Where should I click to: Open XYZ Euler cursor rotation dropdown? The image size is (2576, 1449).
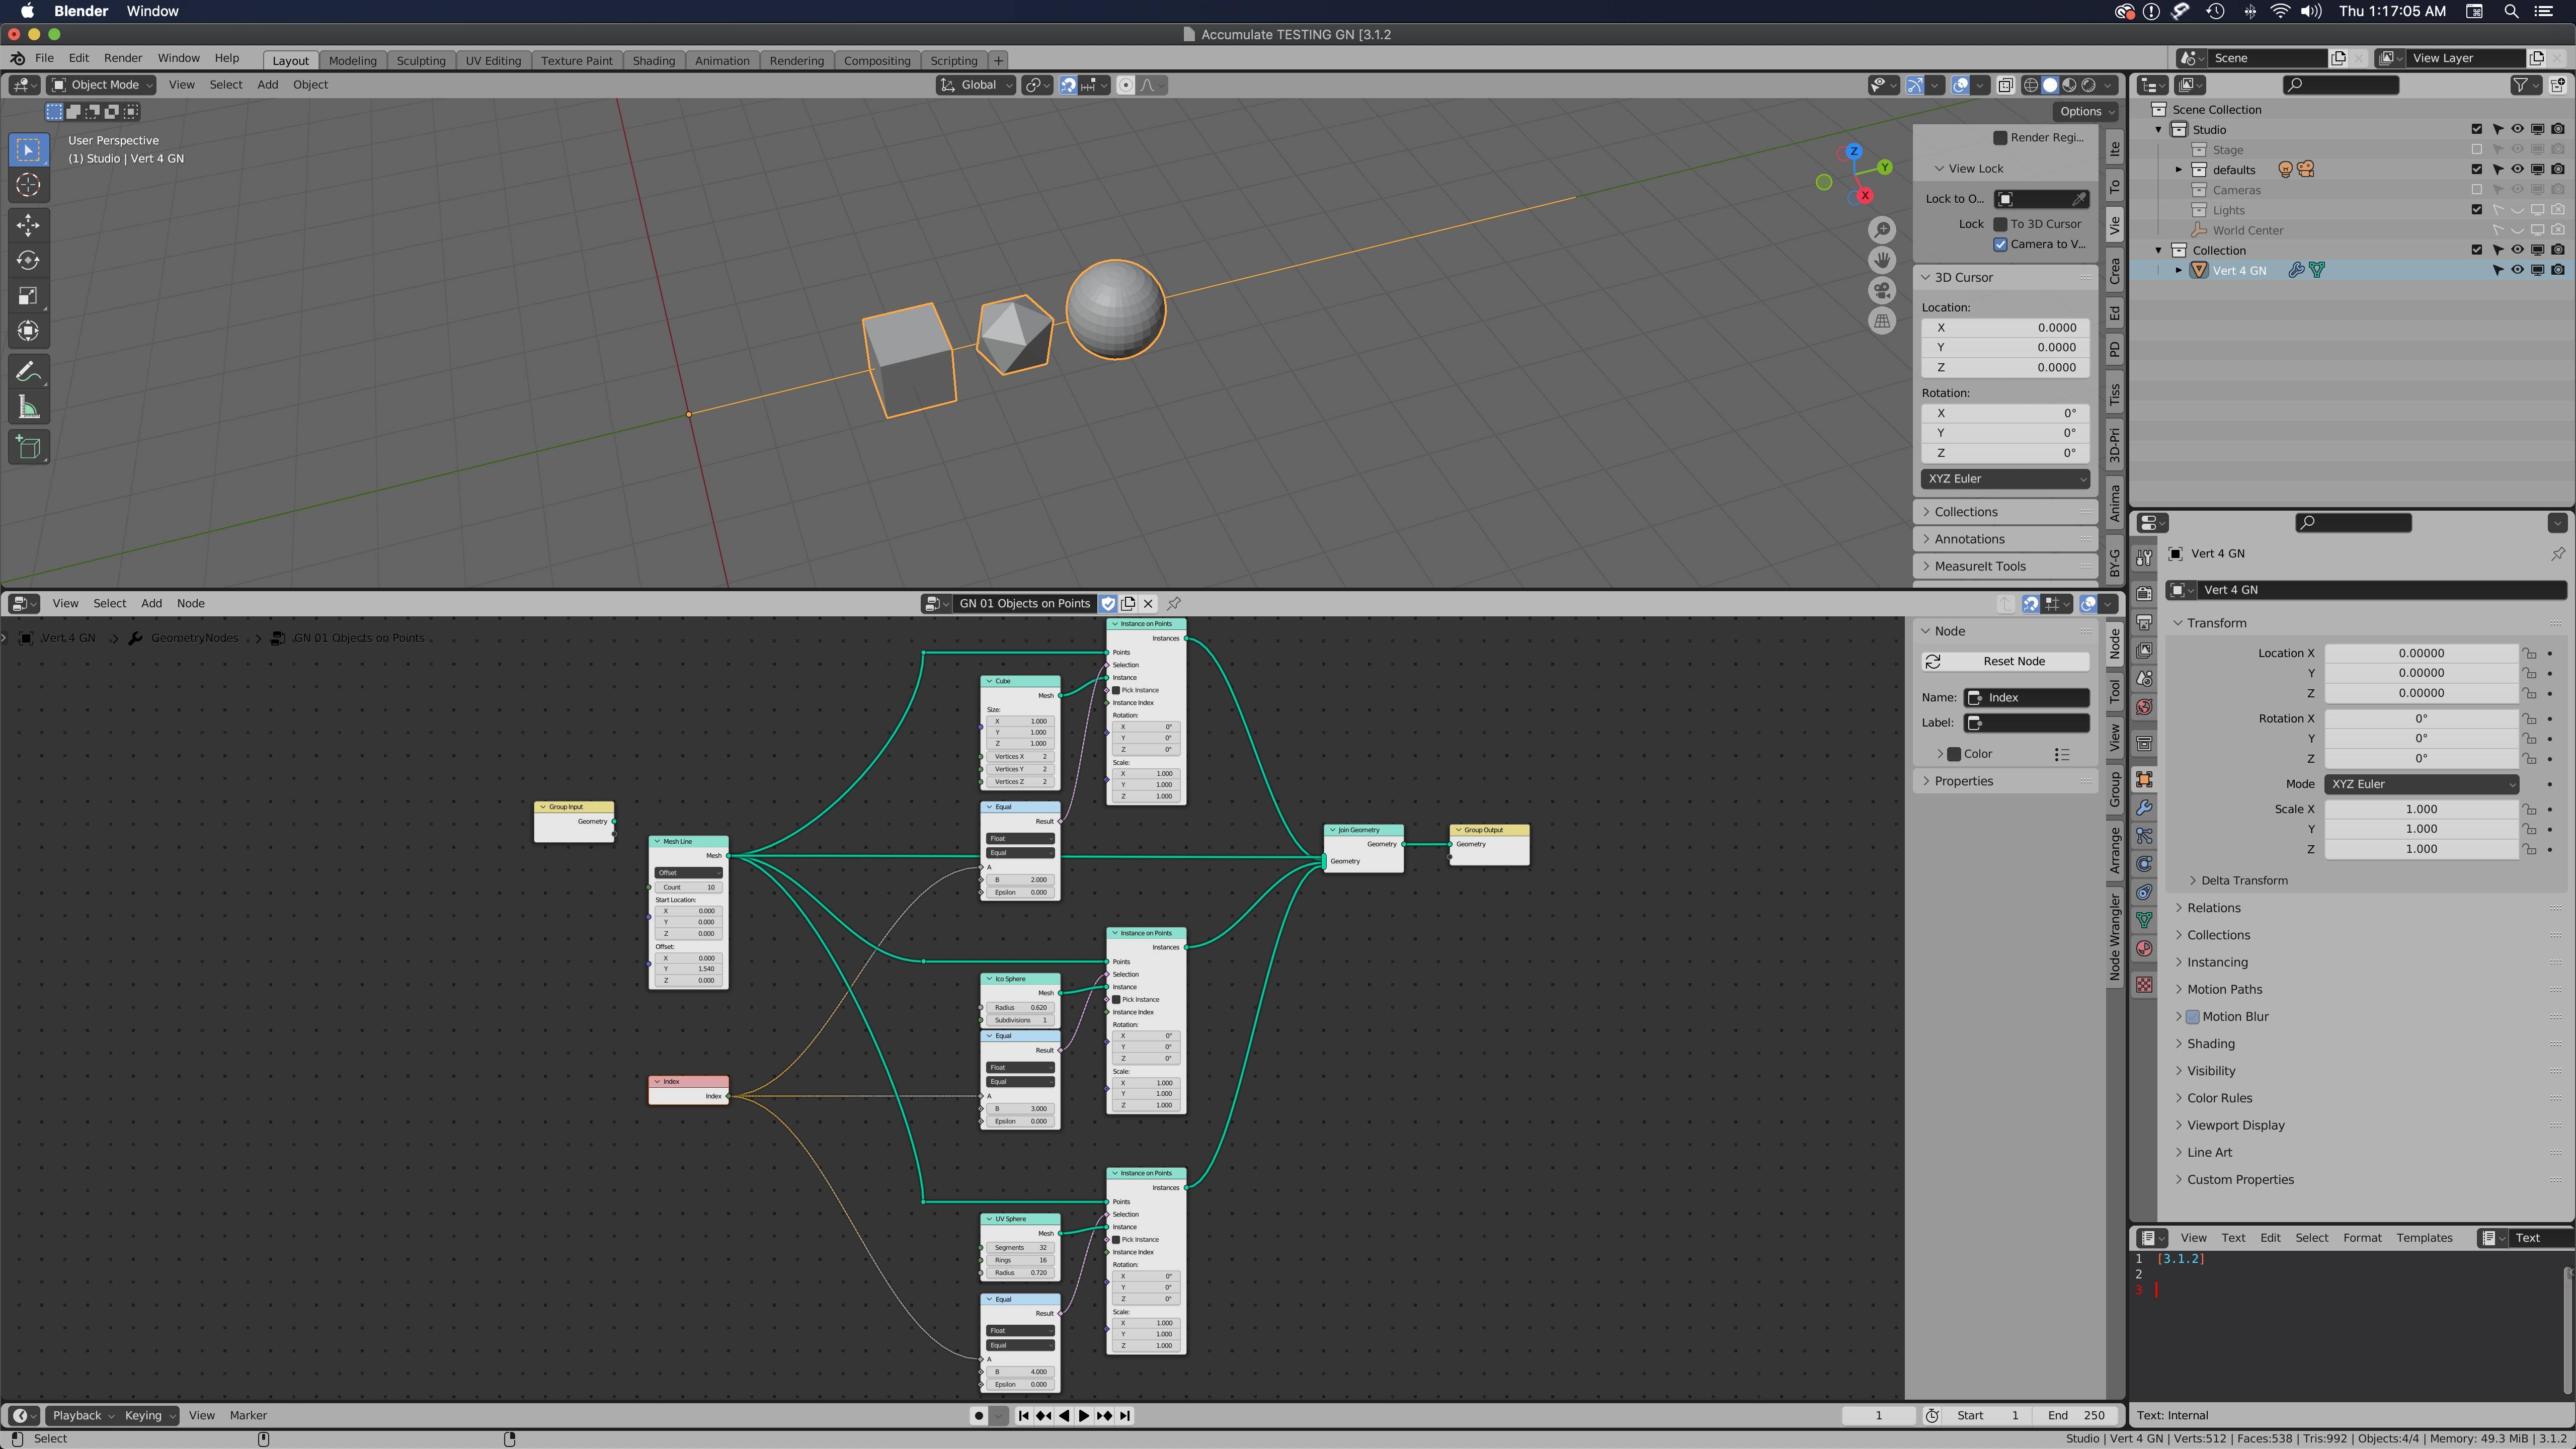point(2004,478)
